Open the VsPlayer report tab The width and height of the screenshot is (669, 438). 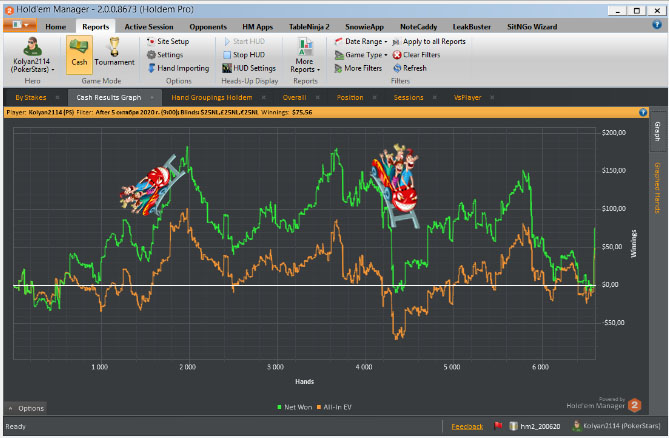467,98
